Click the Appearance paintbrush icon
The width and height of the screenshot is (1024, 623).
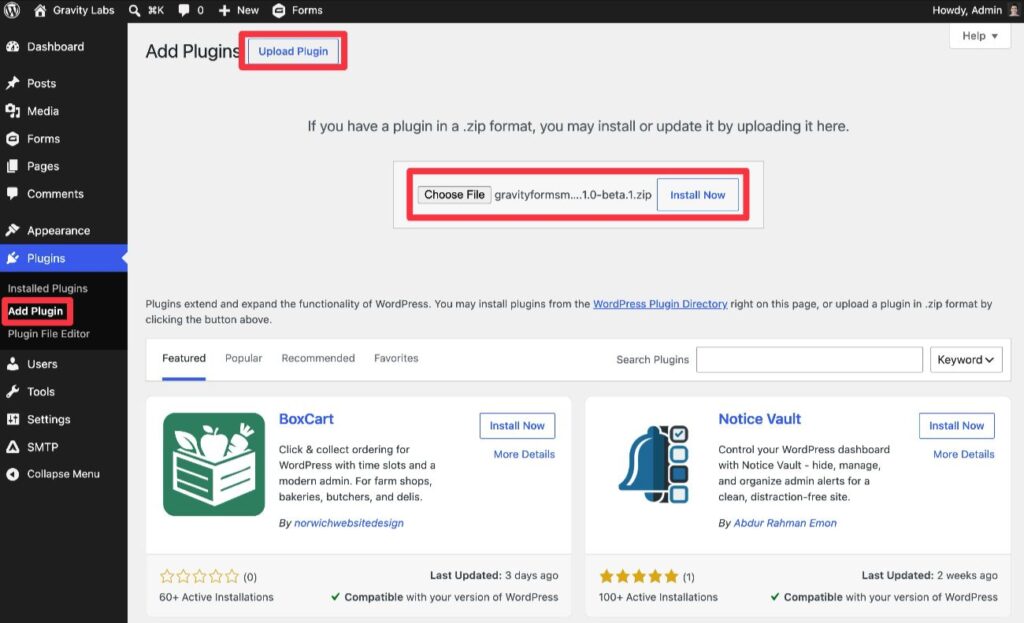(x=12, y=230)
